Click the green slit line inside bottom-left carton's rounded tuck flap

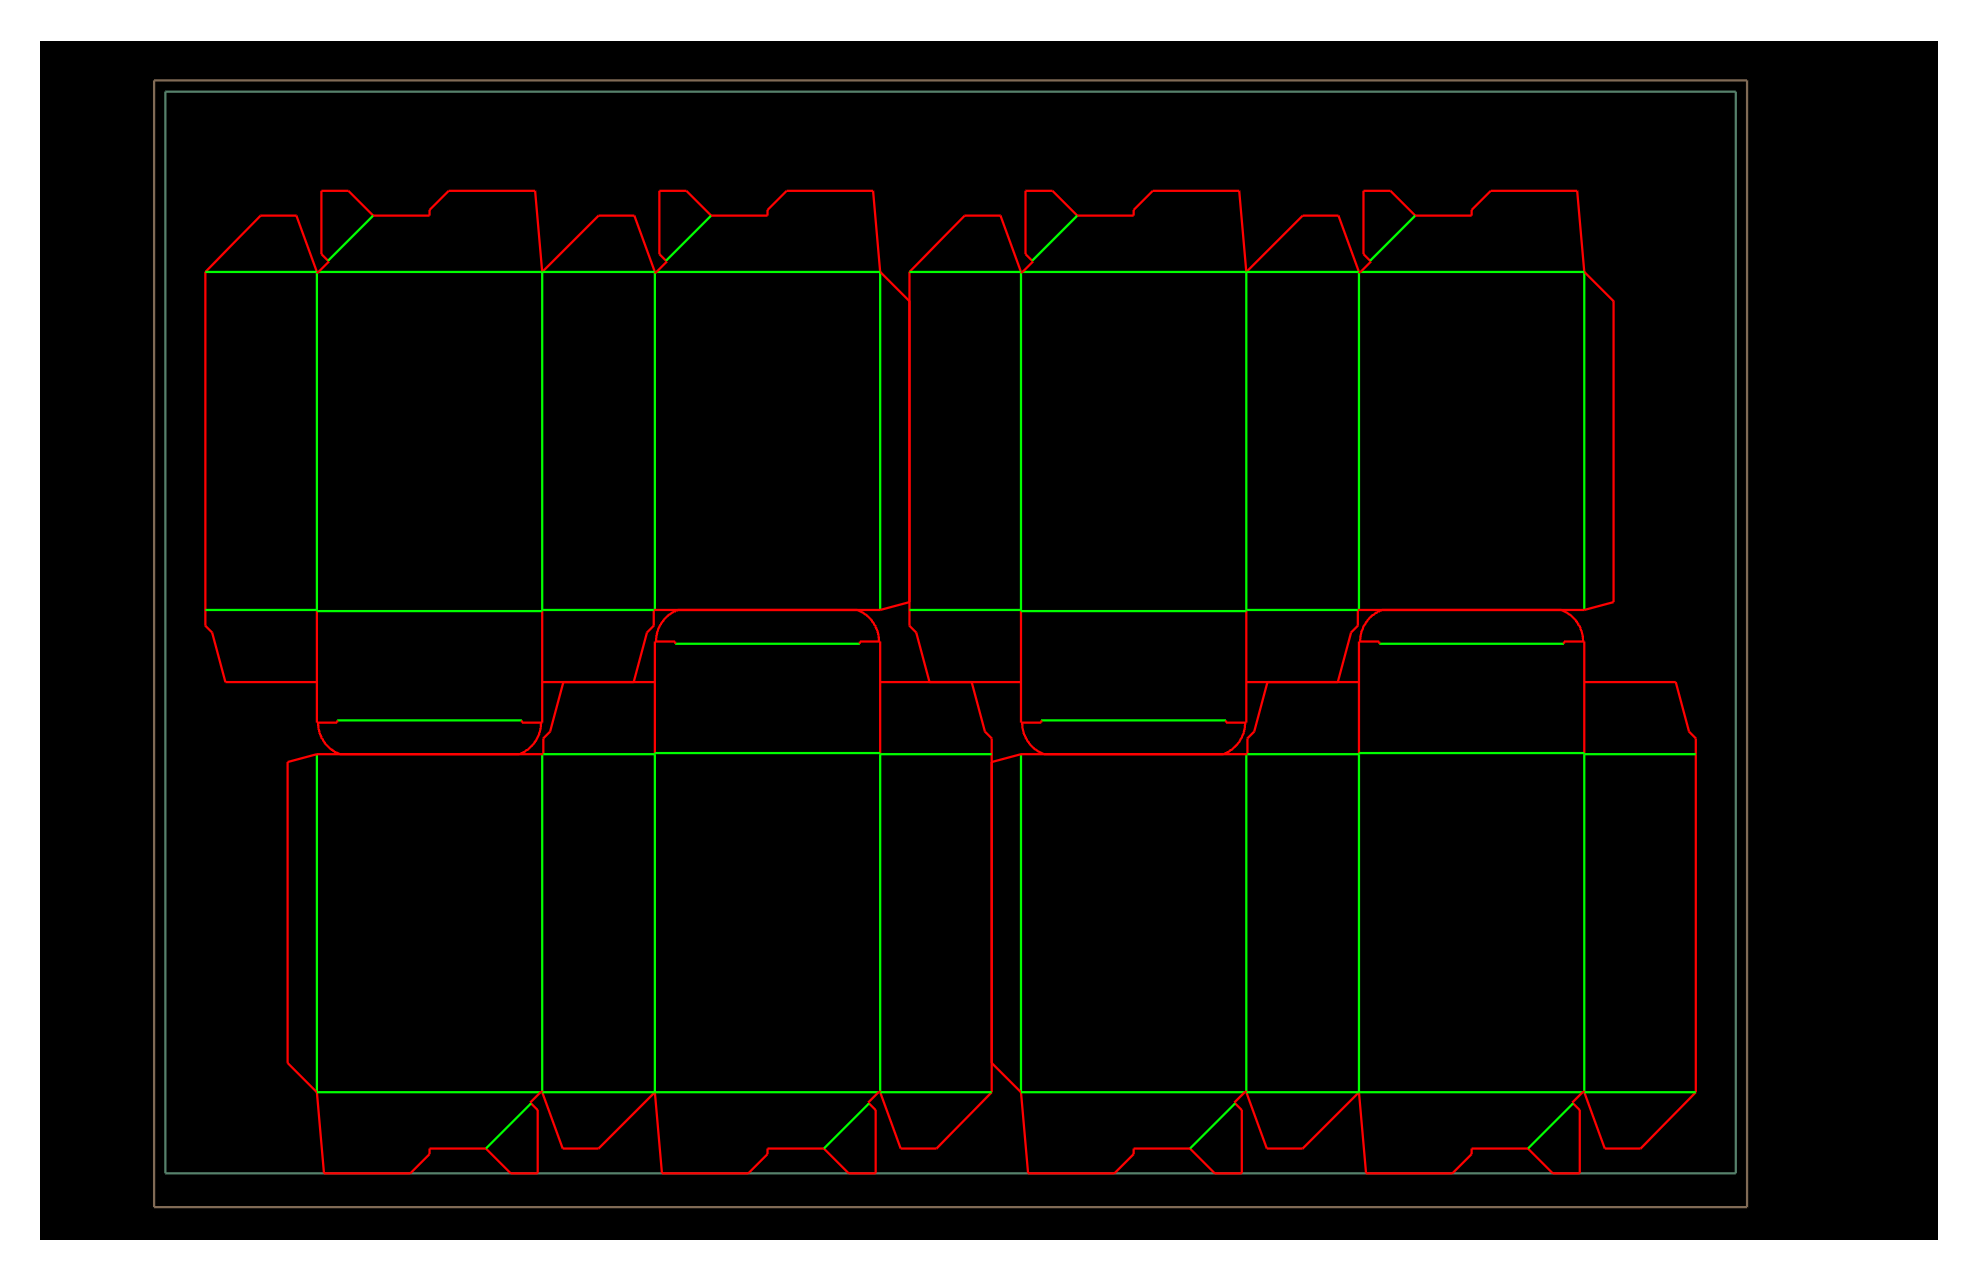(767, 643)
